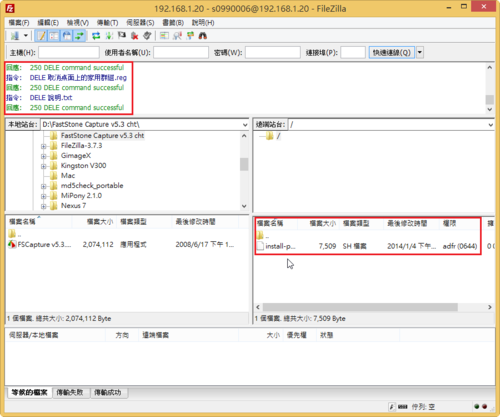Click the speed limit icon in status bar
Screen dimensions: 500x417
click(x=392, y=407)
